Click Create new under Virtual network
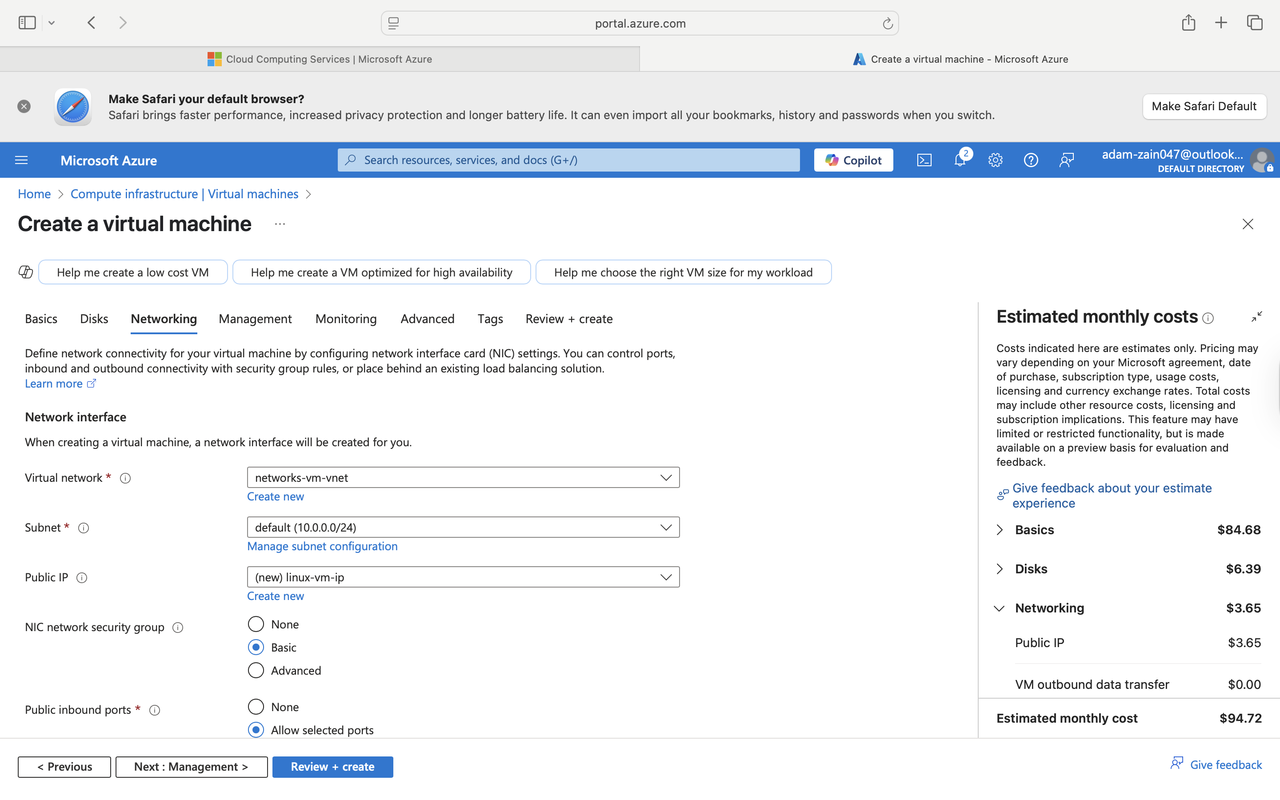The height and width of the screenshot is (800, 1280). [x=276, y=497]
